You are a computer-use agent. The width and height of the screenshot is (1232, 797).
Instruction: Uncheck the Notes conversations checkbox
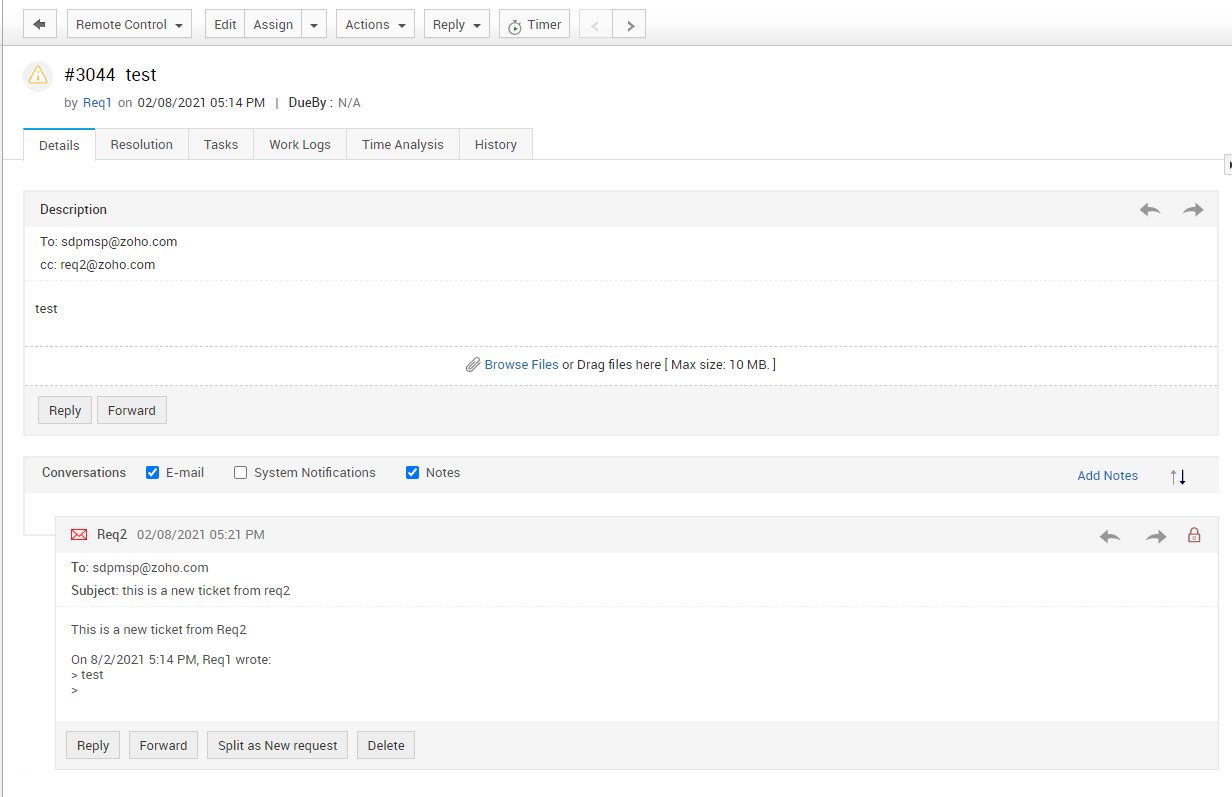(412, 473)
